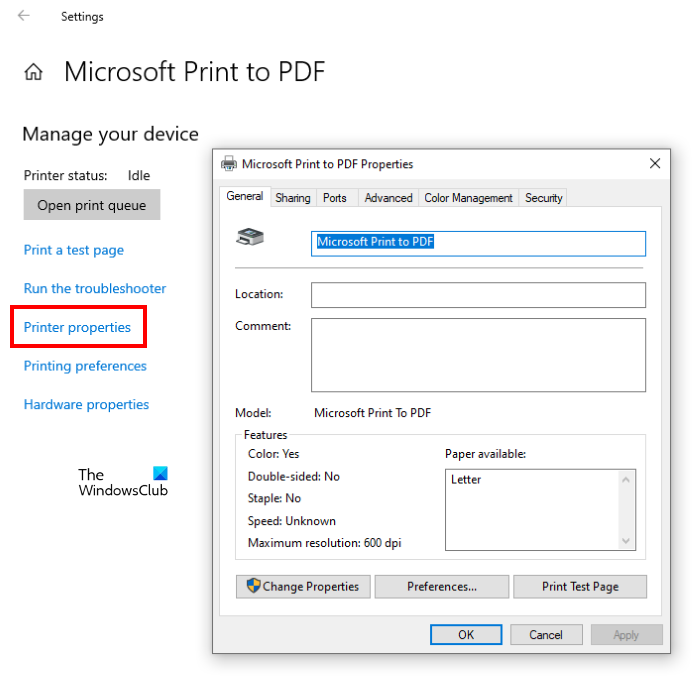
Task: Open the Security tab
Action: click(544, 198)
